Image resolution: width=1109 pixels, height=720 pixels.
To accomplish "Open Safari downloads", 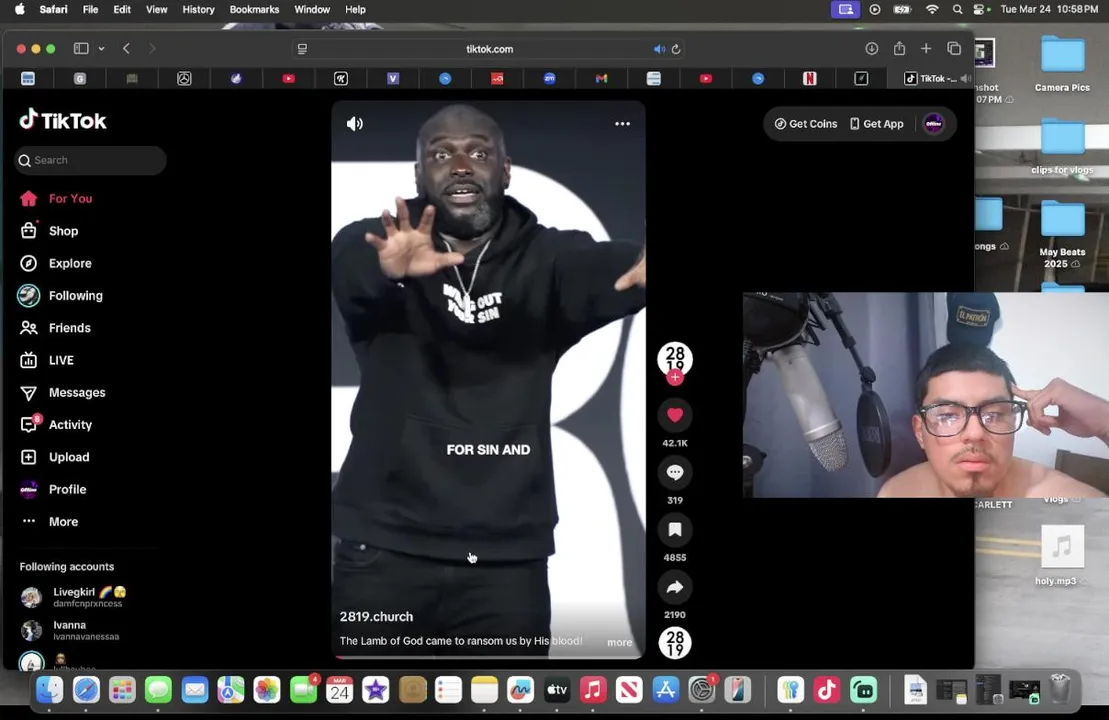I will coord(871,49).
